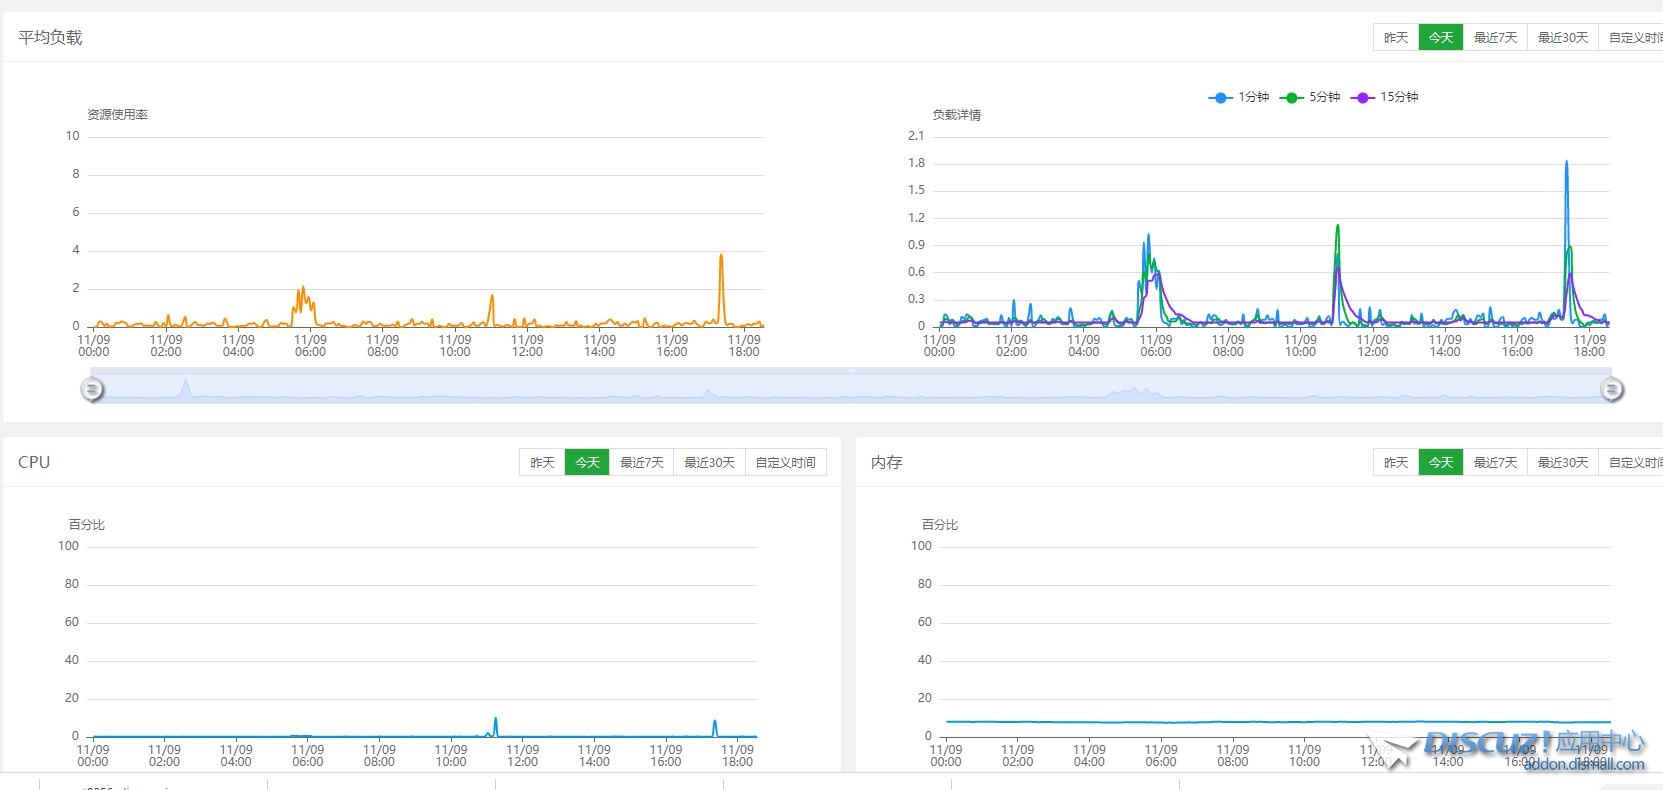Click the left zoom slider handle
This screenshot has width=1663, height=790.
pos(92,389)
